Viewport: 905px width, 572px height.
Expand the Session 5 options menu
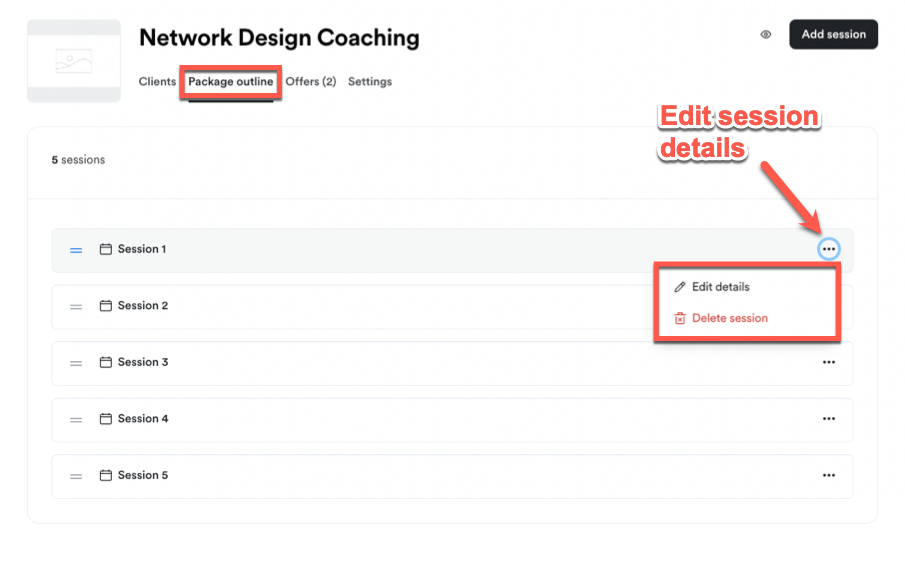point(828,475)
